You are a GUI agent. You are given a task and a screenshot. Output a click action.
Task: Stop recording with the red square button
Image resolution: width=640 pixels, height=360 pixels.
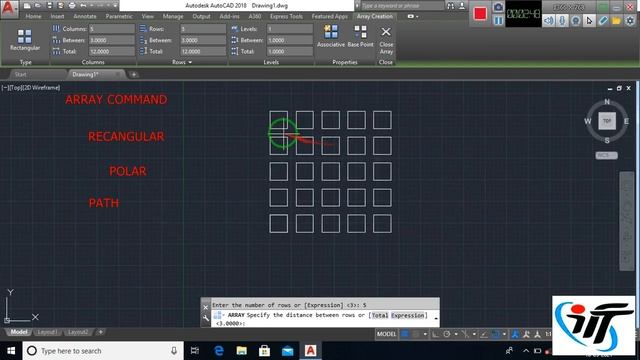480,13
